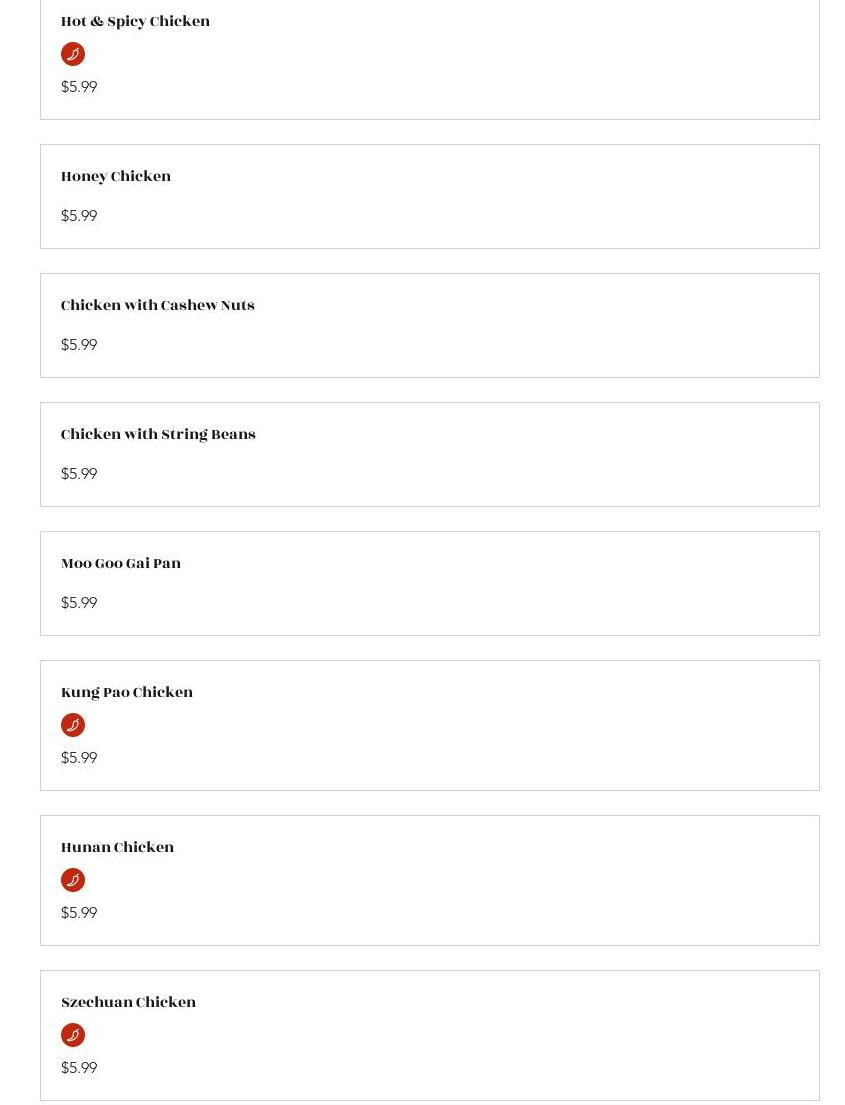Image resolution: width=845 pixels, height=1105 pixels.
Task: Click the $5.99 price of Kung Pao Chicken
Action: pos(79,757)
